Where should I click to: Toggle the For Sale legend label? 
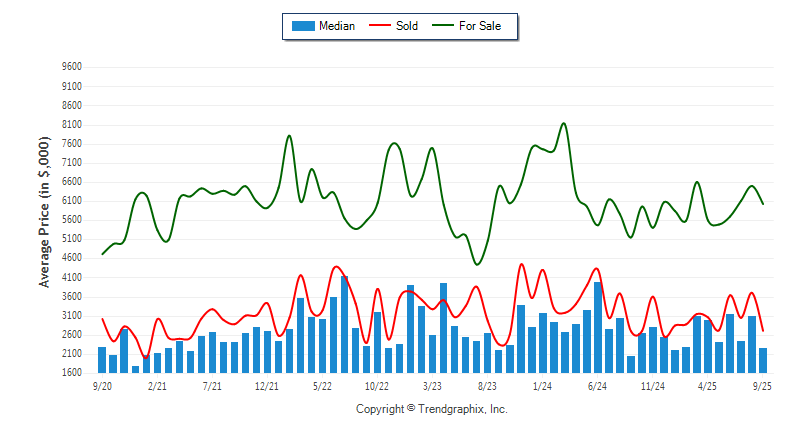click(480, 26)
